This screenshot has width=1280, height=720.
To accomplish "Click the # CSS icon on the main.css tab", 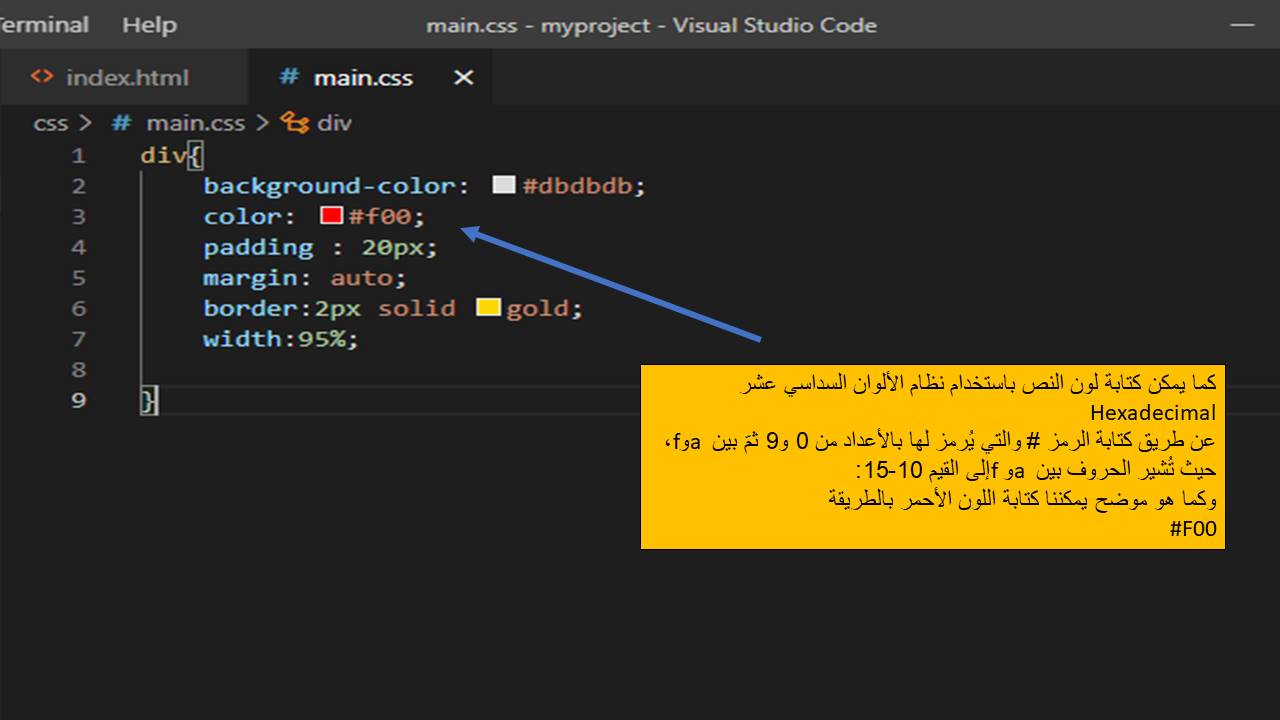I will [289, 77].
